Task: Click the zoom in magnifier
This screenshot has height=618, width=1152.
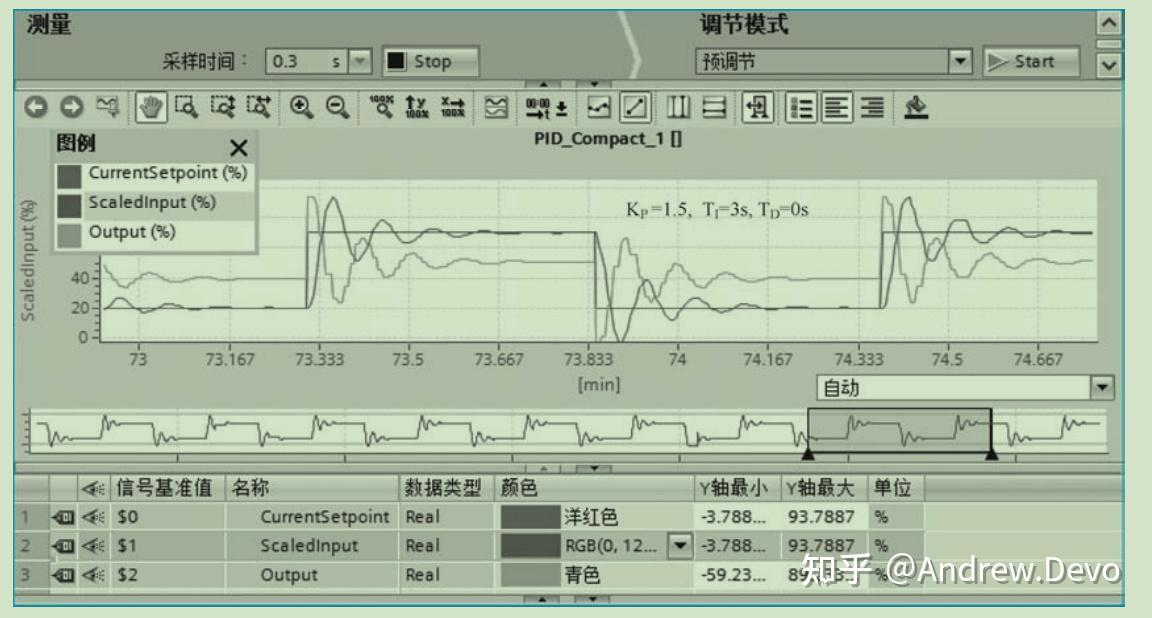Action: point(301,107)
